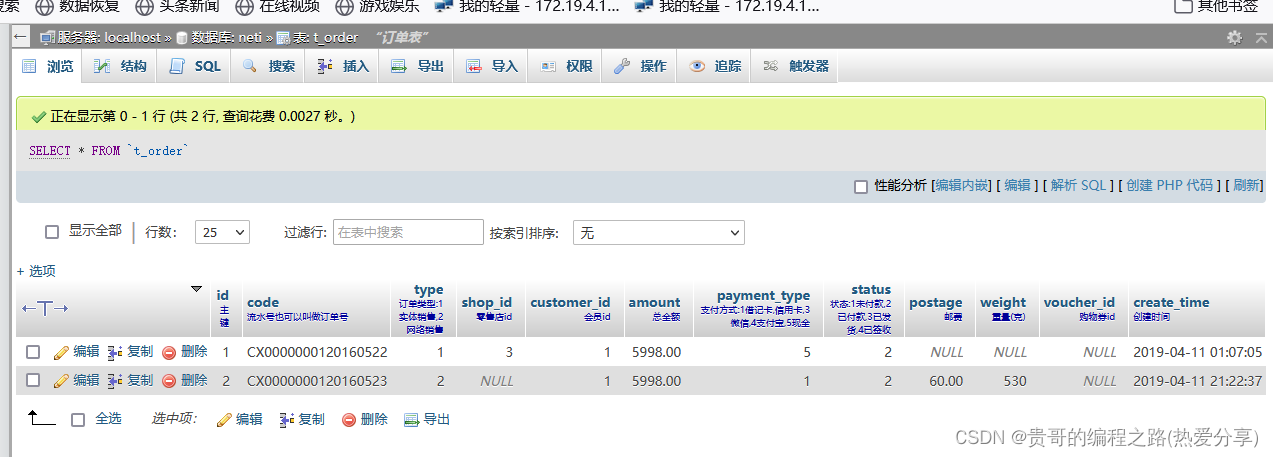1273x457 pixels.
Task: Sort by the payment_type column header
Action: click(x=763, y=296)
